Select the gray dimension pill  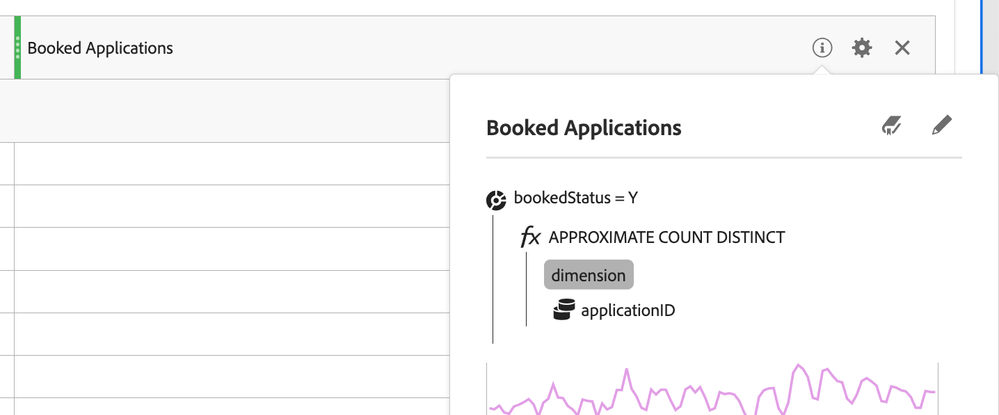[x=589, y=275]
